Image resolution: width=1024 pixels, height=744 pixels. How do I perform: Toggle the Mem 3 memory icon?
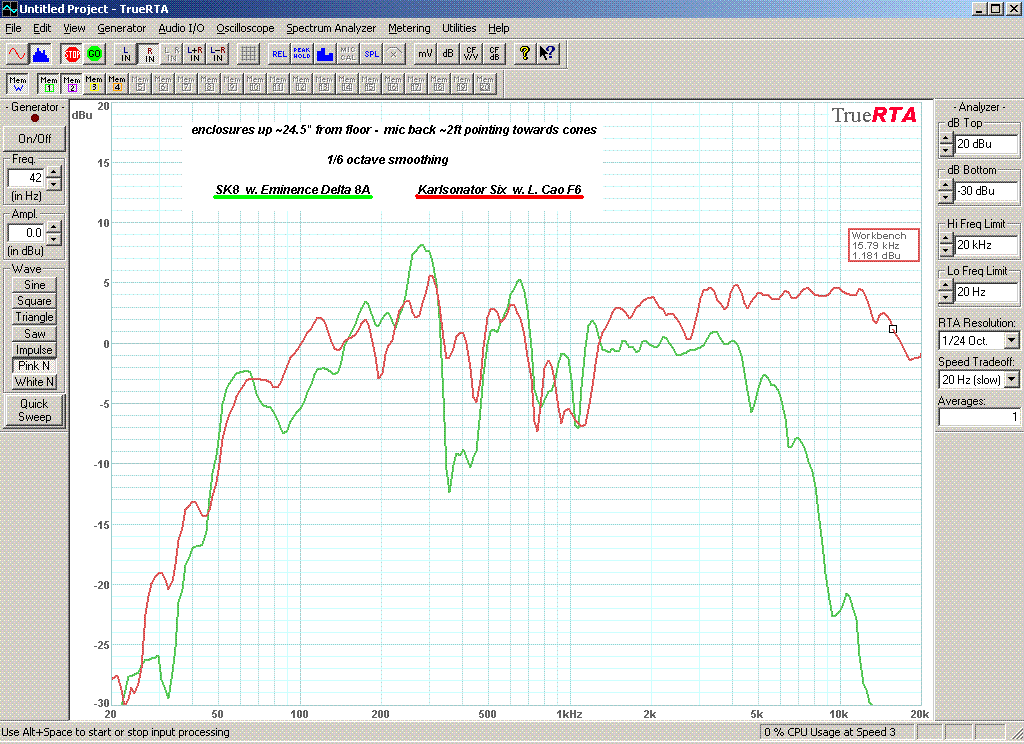tap(94, 84)
